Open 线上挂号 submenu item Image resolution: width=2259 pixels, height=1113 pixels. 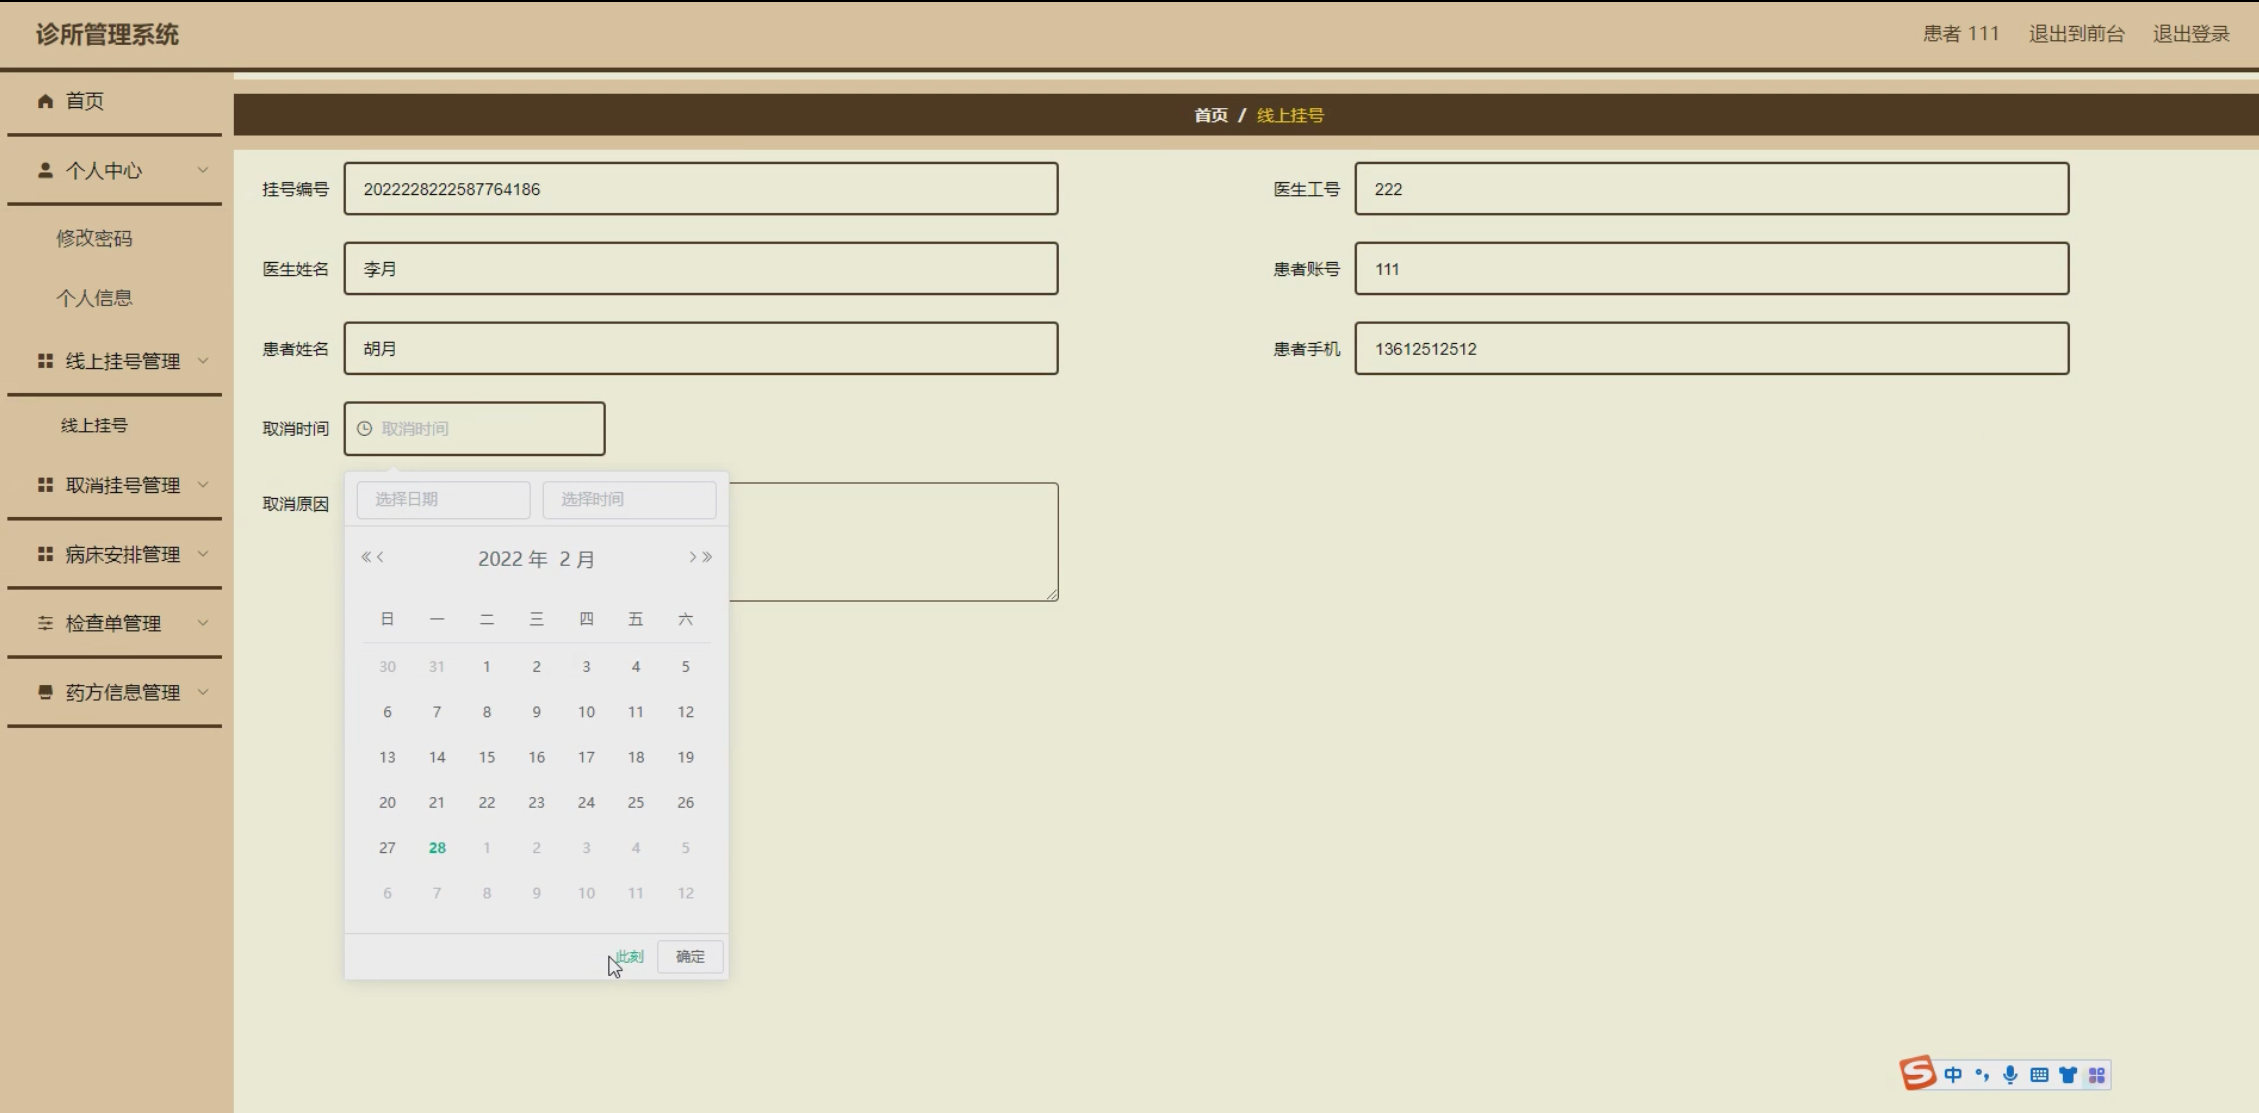tap(94, 425)
